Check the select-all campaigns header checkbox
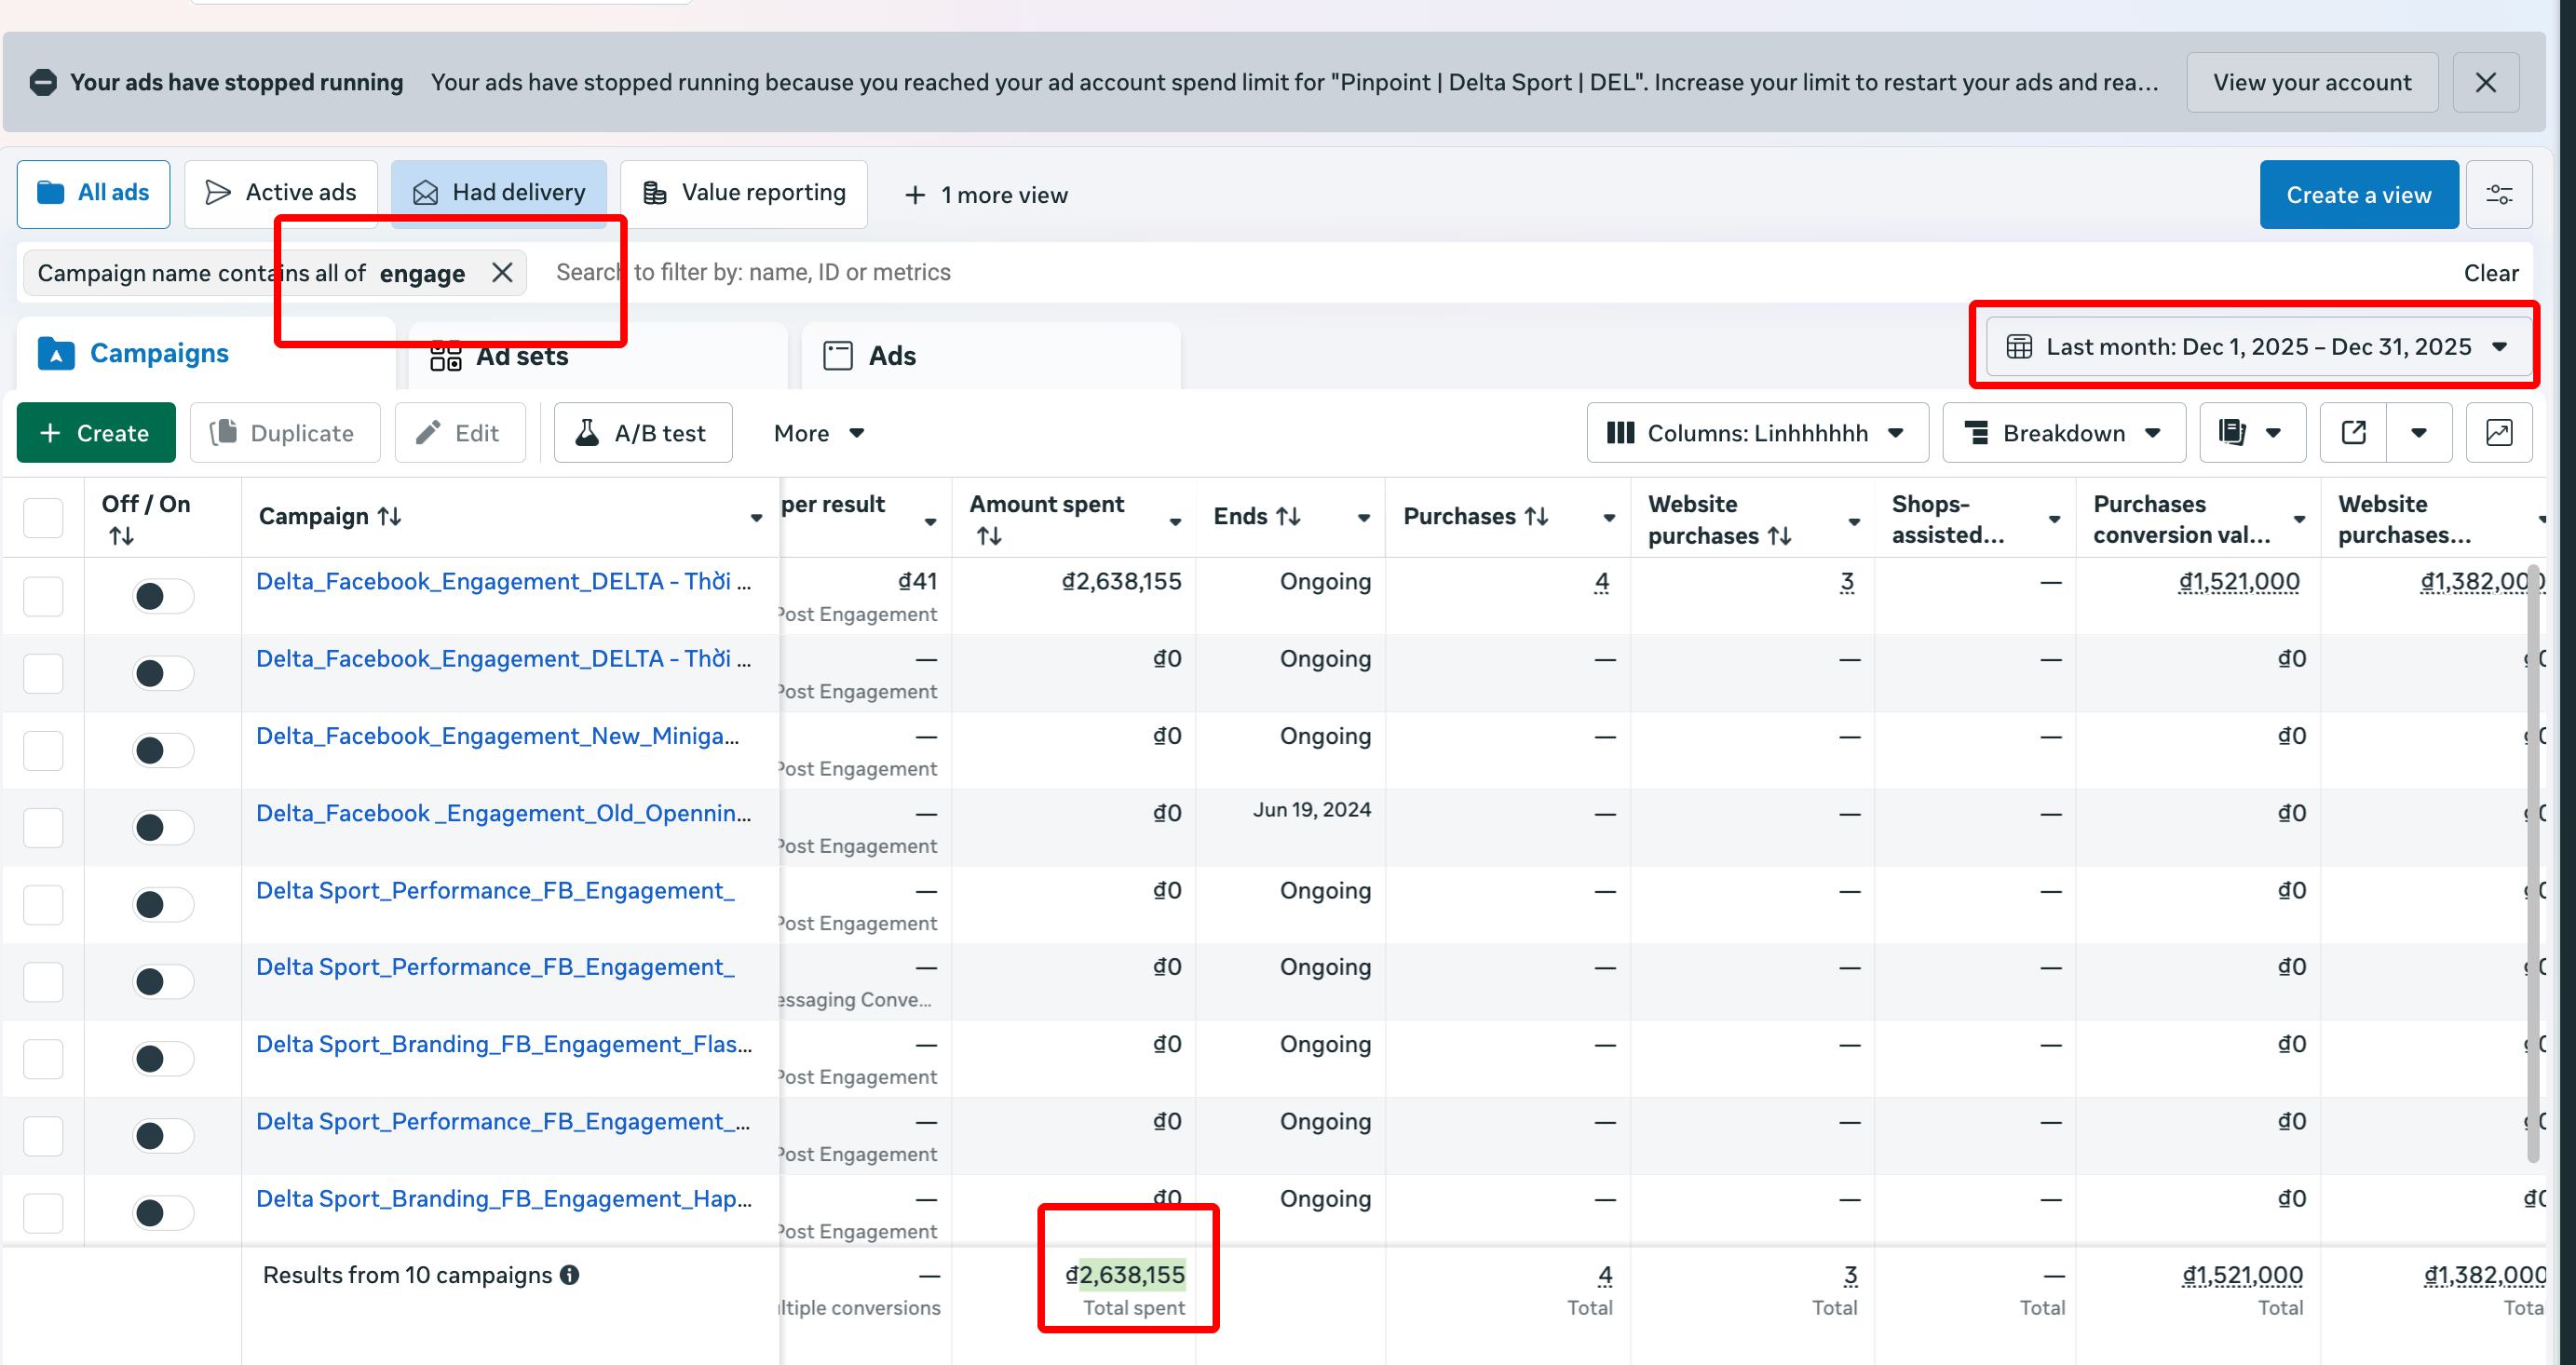The image size is (2576, 1365). 43,518
